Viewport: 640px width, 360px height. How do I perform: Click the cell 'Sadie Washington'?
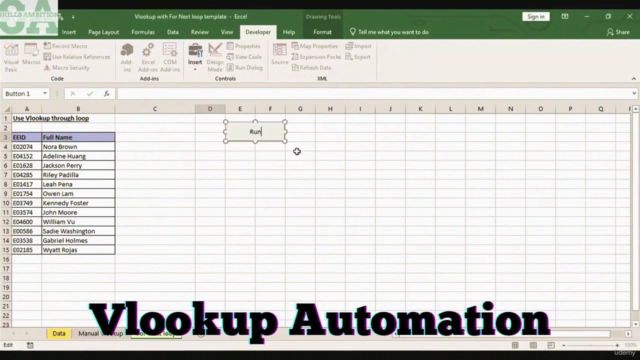tap(78, 231)
